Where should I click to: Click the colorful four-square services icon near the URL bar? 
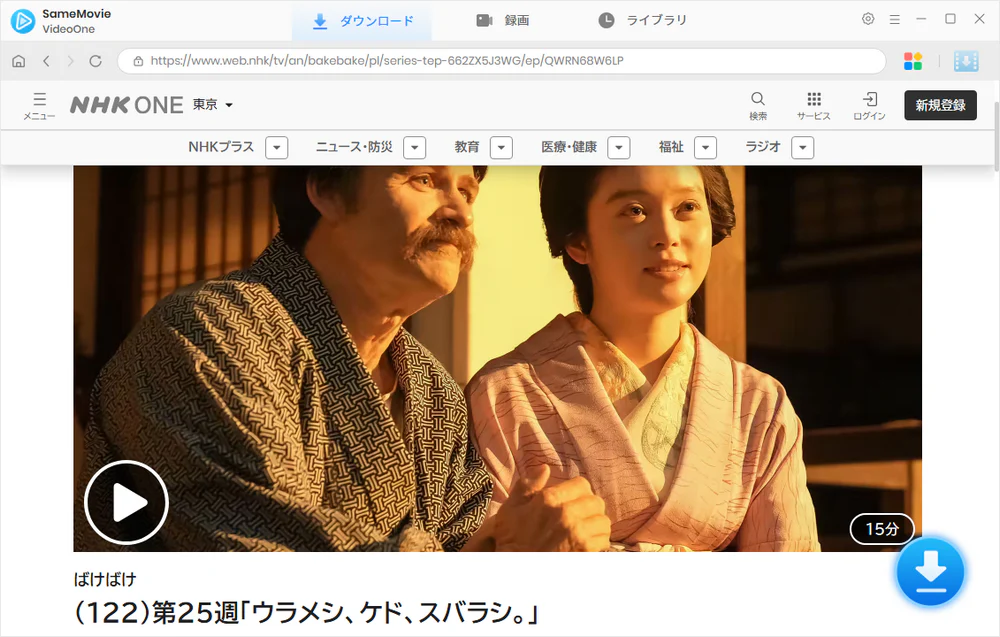tap(912, 61)
